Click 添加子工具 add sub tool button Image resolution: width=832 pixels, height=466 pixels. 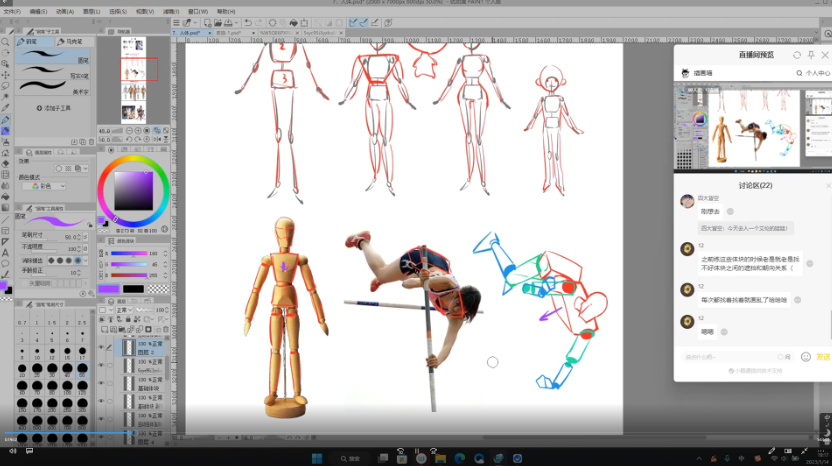click(x=54, y=108)
